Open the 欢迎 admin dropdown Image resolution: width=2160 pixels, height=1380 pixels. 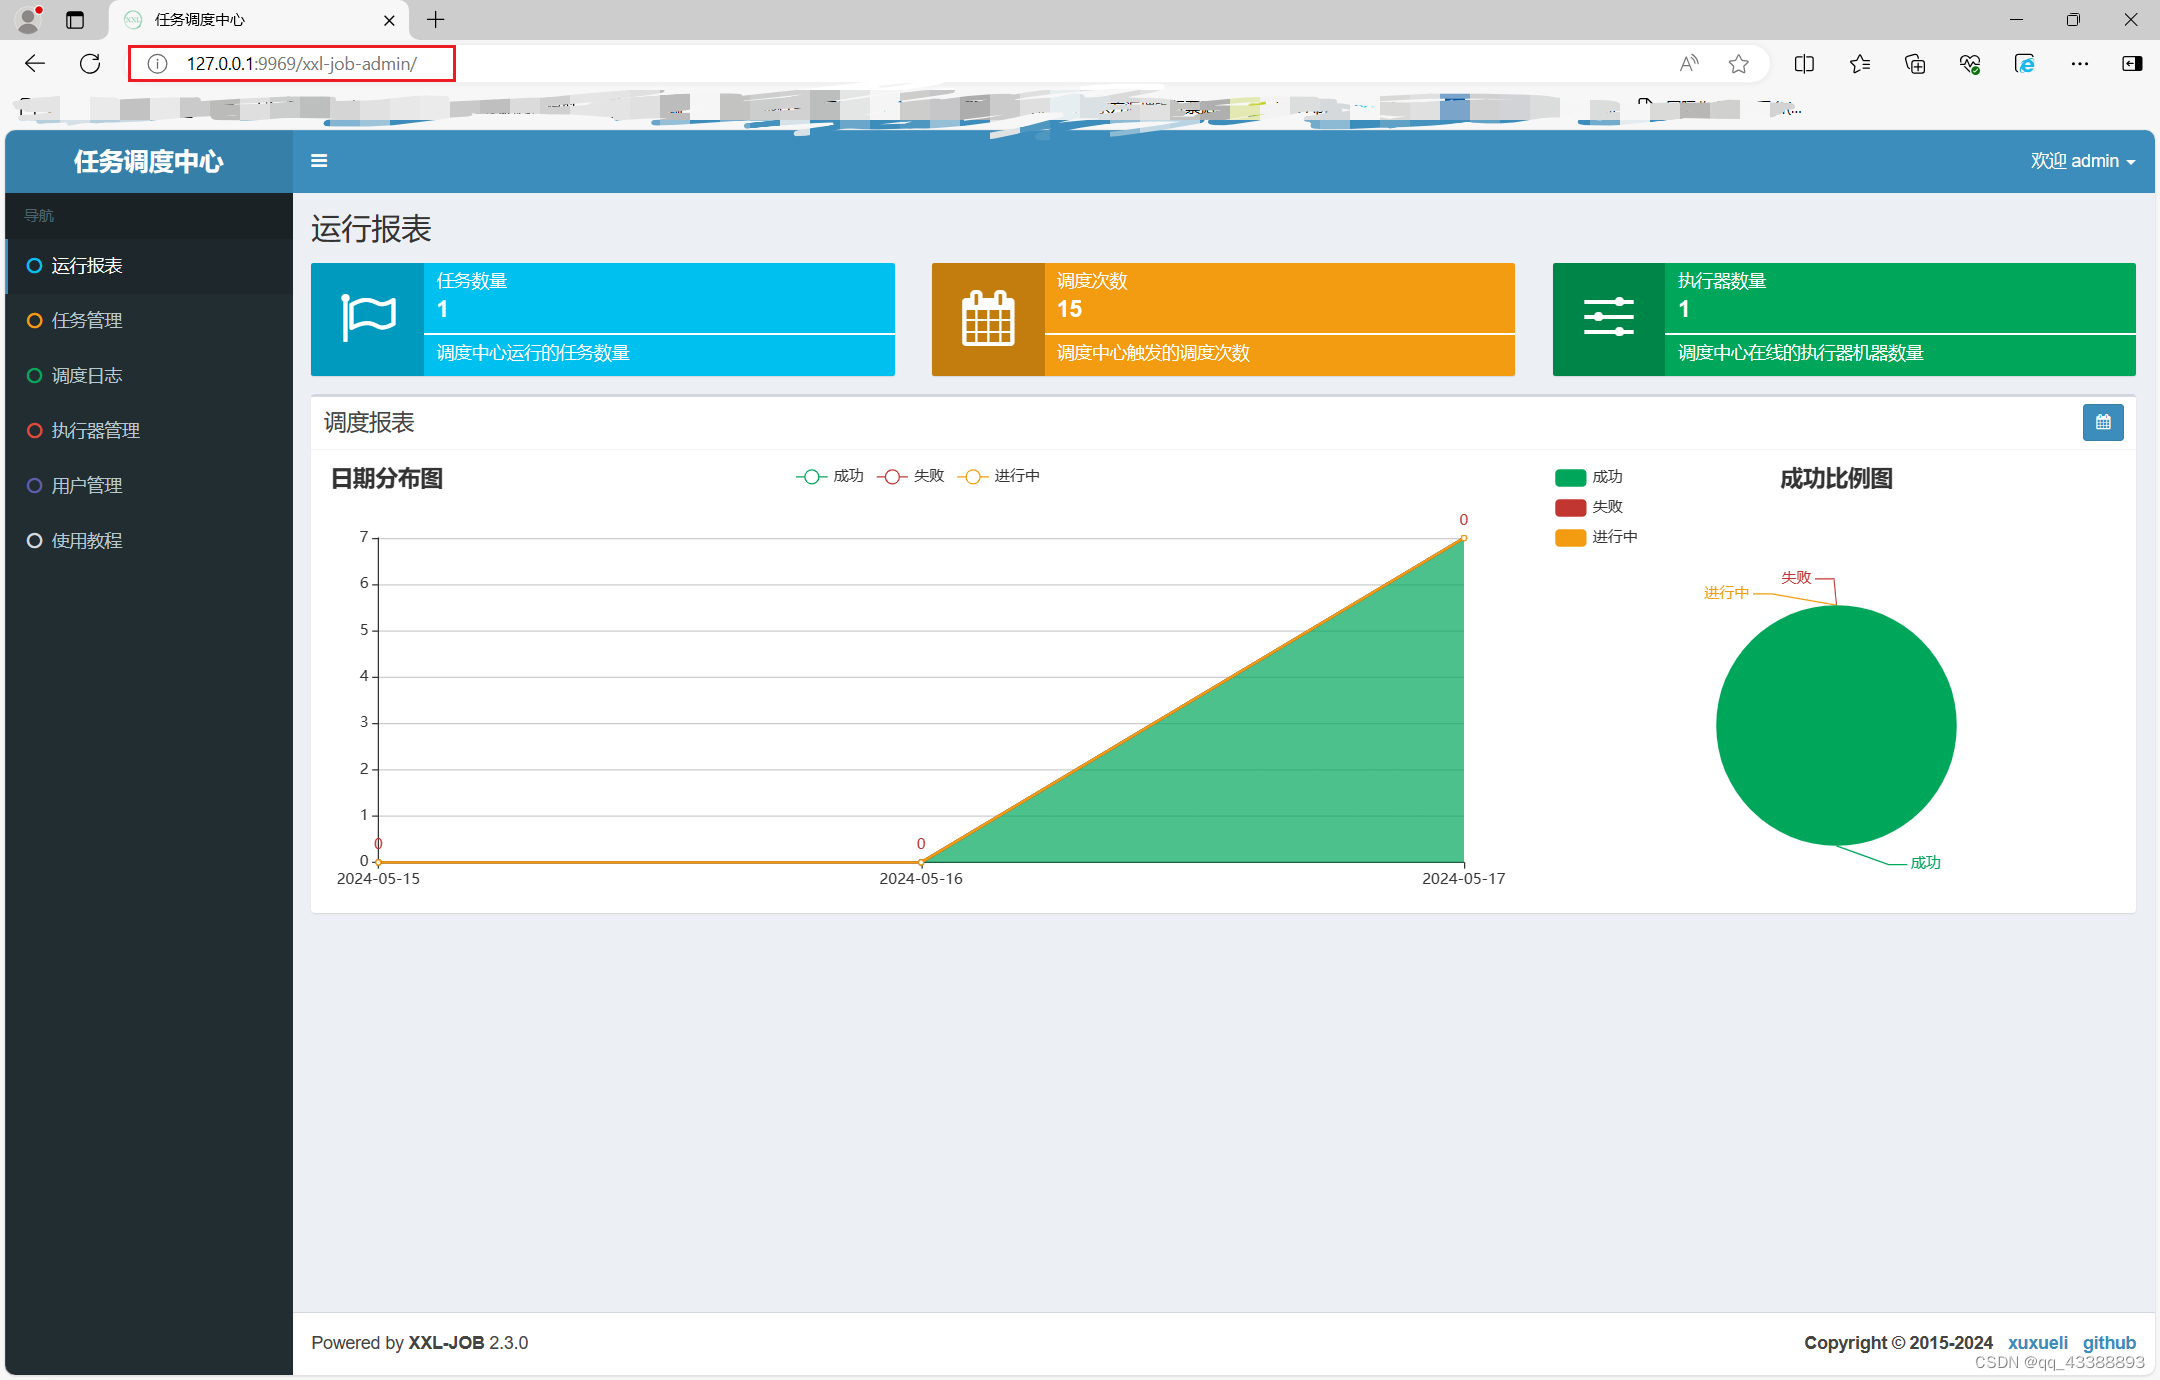tap(2082, 161)
